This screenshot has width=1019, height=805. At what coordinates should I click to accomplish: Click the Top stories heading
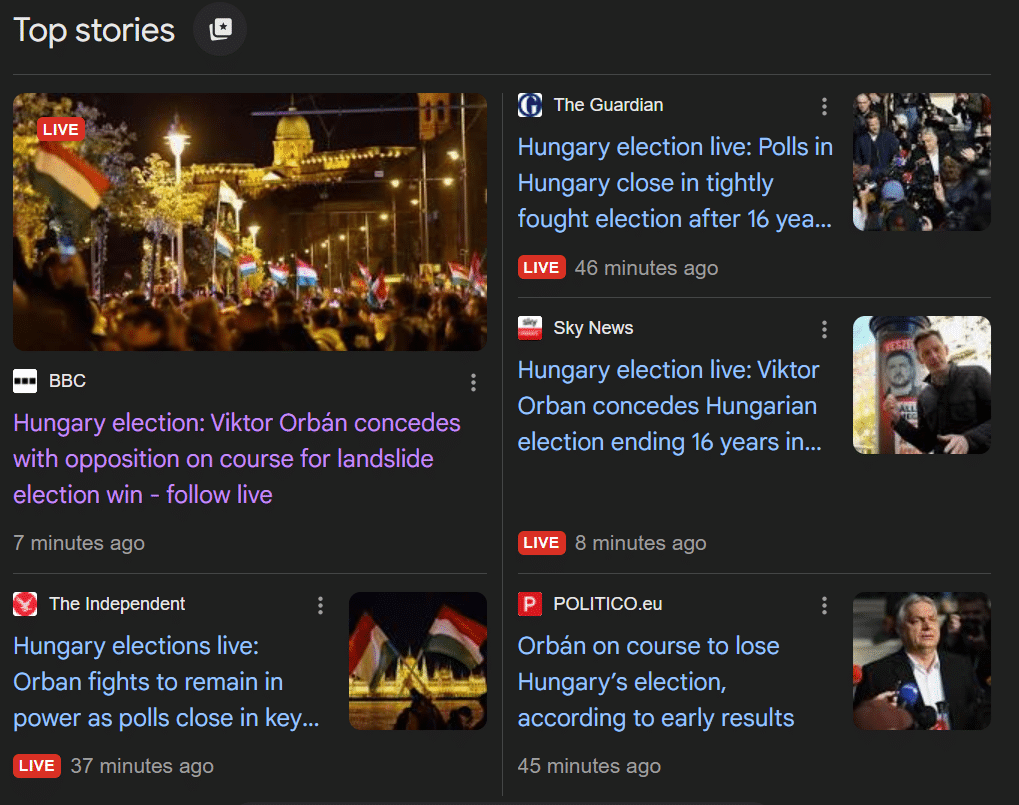click(93, 30)
